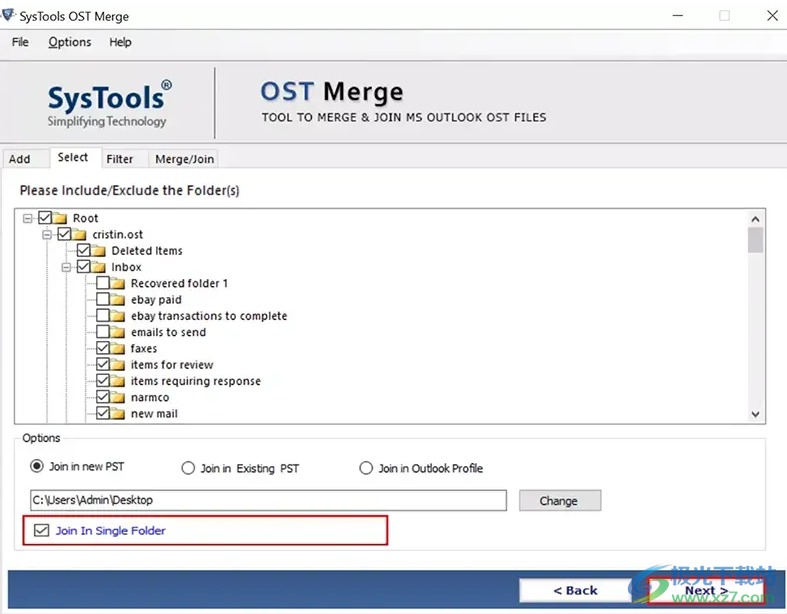Click the Back button
Image resolution: width=787 pixels, height=614 pixels.
coord(575,591)
